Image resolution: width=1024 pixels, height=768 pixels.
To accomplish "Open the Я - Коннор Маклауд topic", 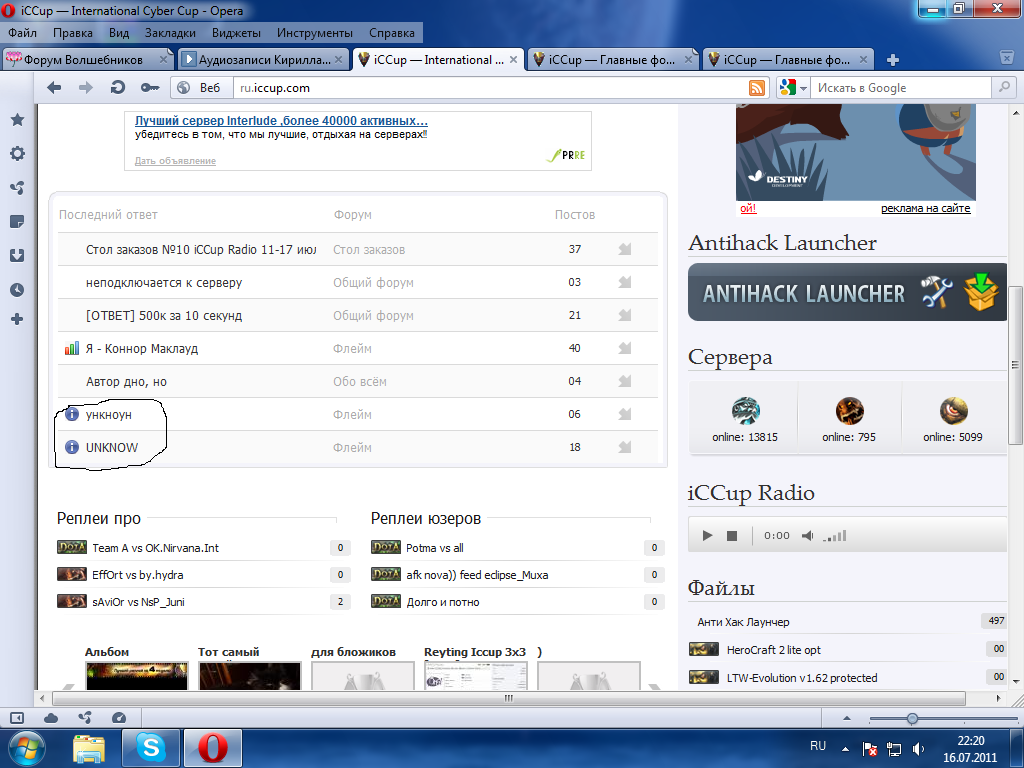I will coord(142,349).
